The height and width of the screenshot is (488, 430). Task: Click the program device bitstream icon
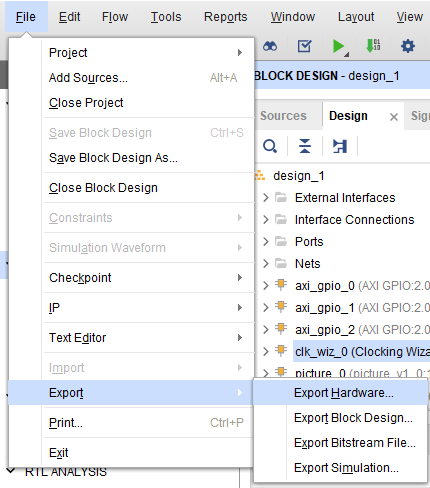click(x=373, y=46)
